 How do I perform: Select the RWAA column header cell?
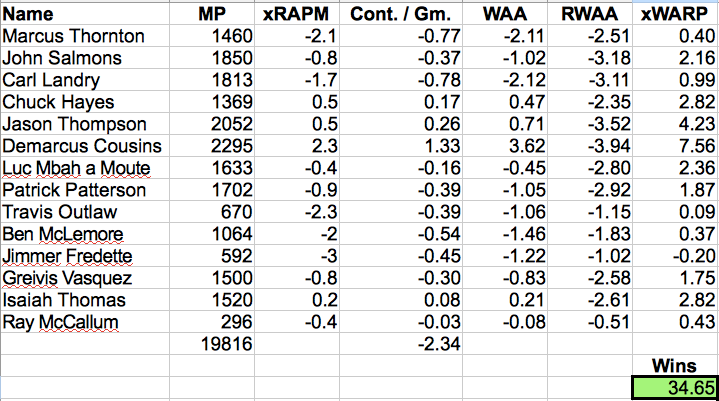[x=590, y=14]
